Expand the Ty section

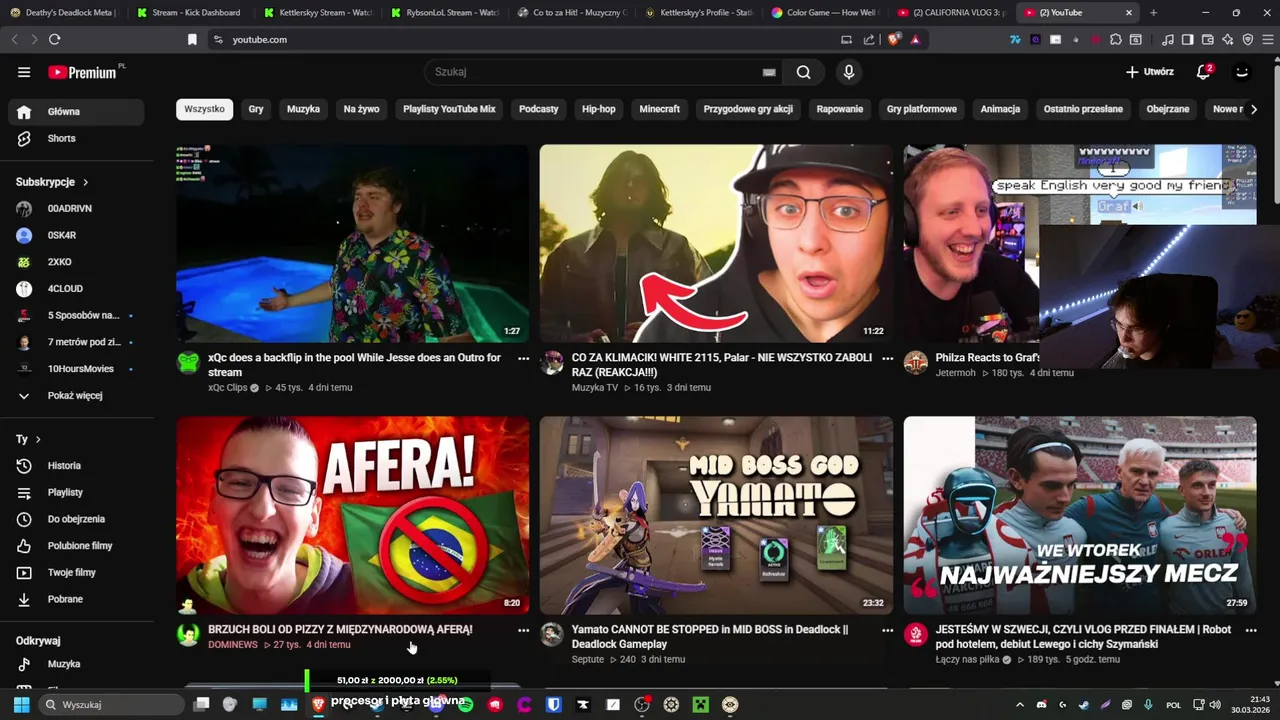[x=28, y=439]
